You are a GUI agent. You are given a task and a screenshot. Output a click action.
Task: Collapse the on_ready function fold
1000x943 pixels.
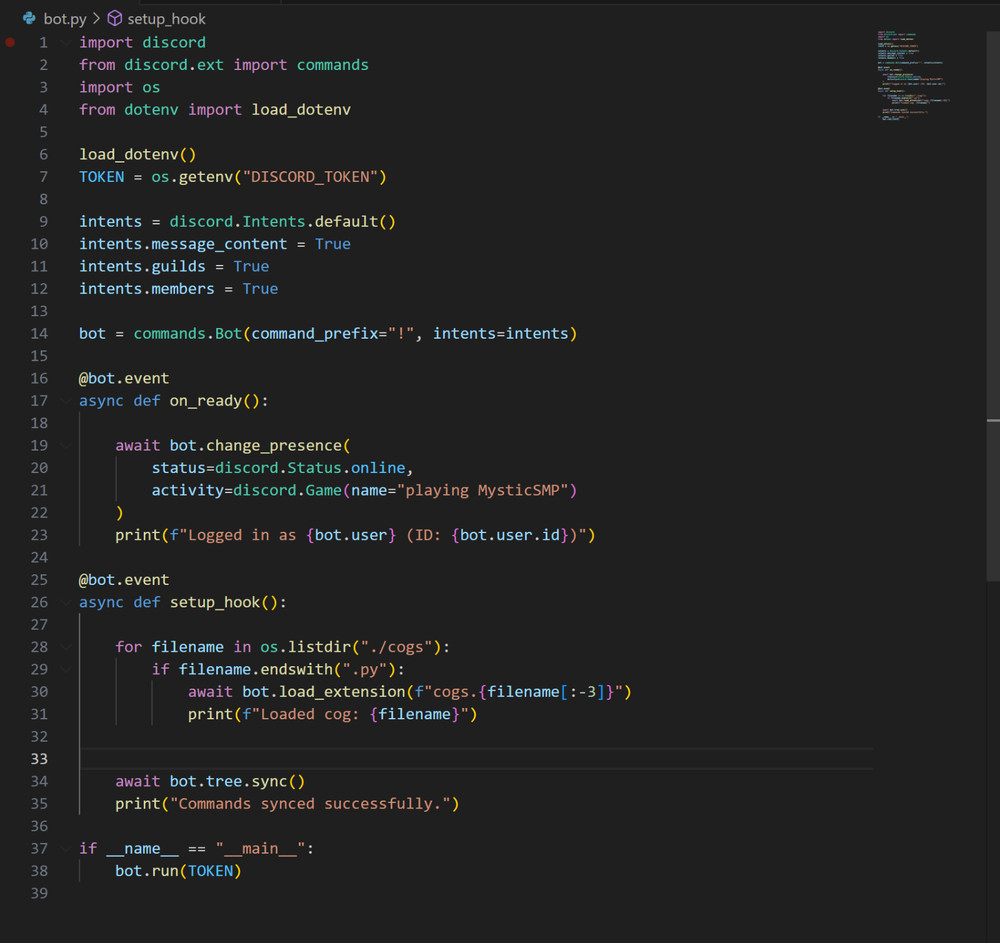point(64,400)
